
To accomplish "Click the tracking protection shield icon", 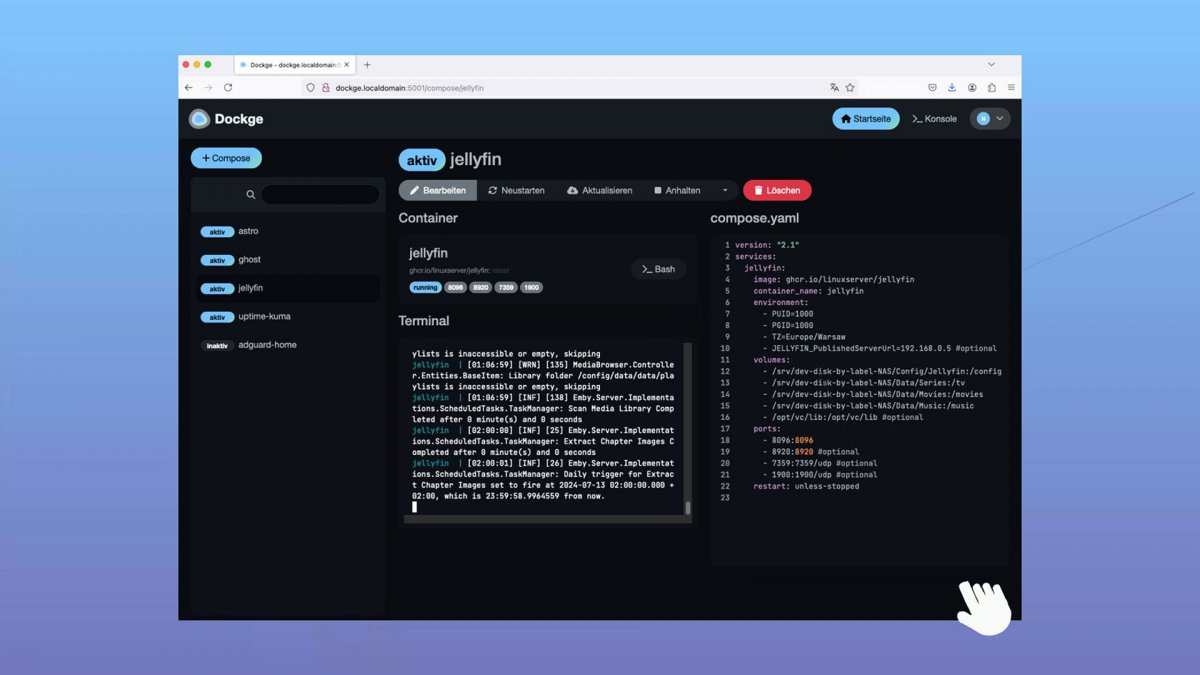I will (310, 88).
